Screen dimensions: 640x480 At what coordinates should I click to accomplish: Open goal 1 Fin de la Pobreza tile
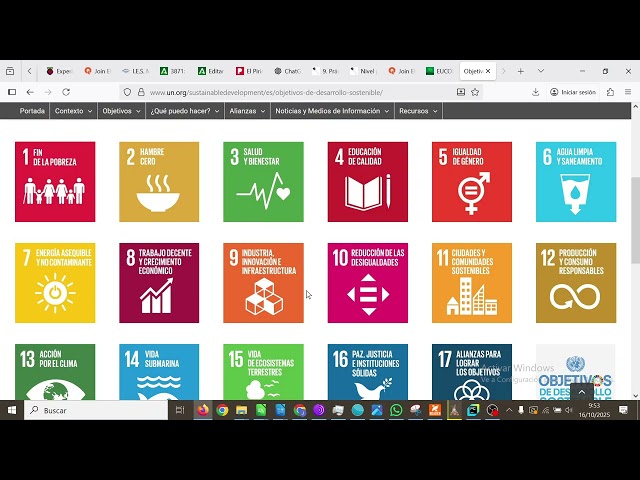coord(55,182)
